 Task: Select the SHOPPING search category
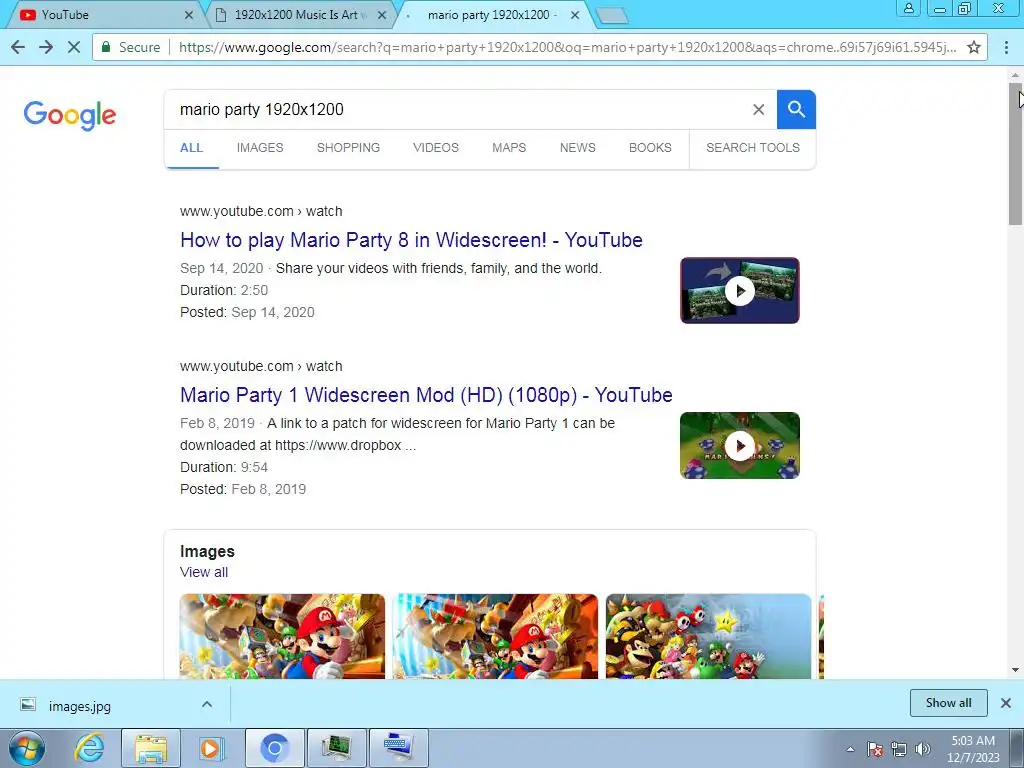(x=348, y=148)
